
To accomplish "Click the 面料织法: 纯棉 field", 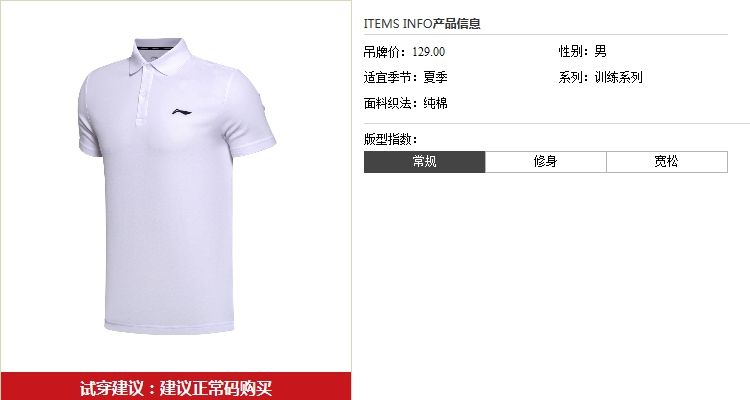I will pyautogui.click(x=406, y=103).
